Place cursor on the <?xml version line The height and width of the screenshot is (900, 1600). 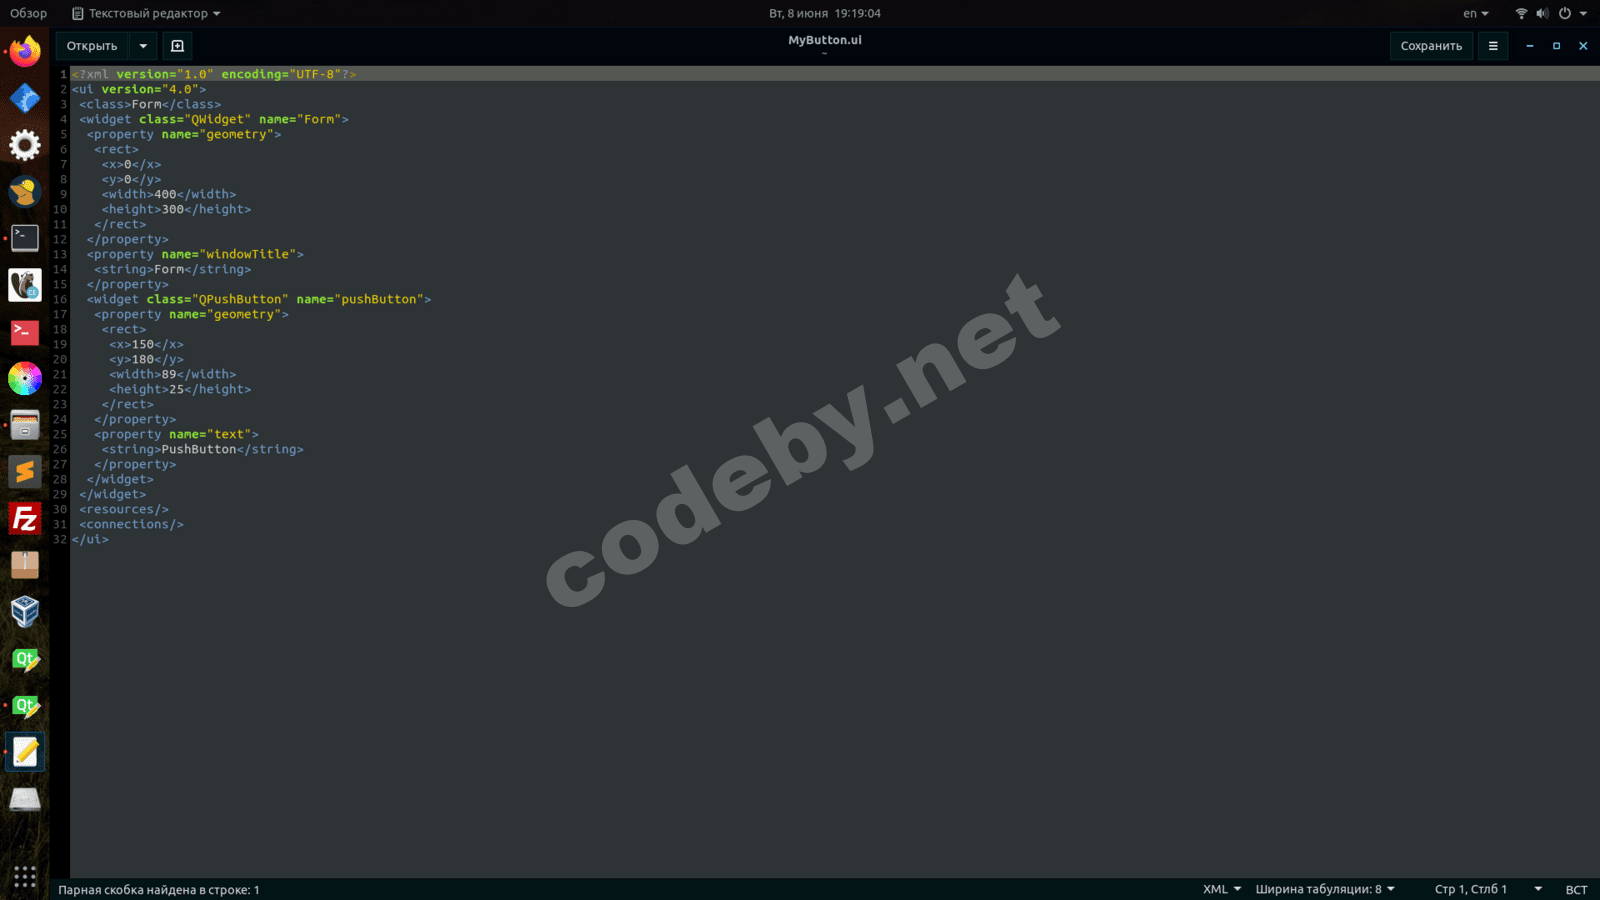click(214, 74)
